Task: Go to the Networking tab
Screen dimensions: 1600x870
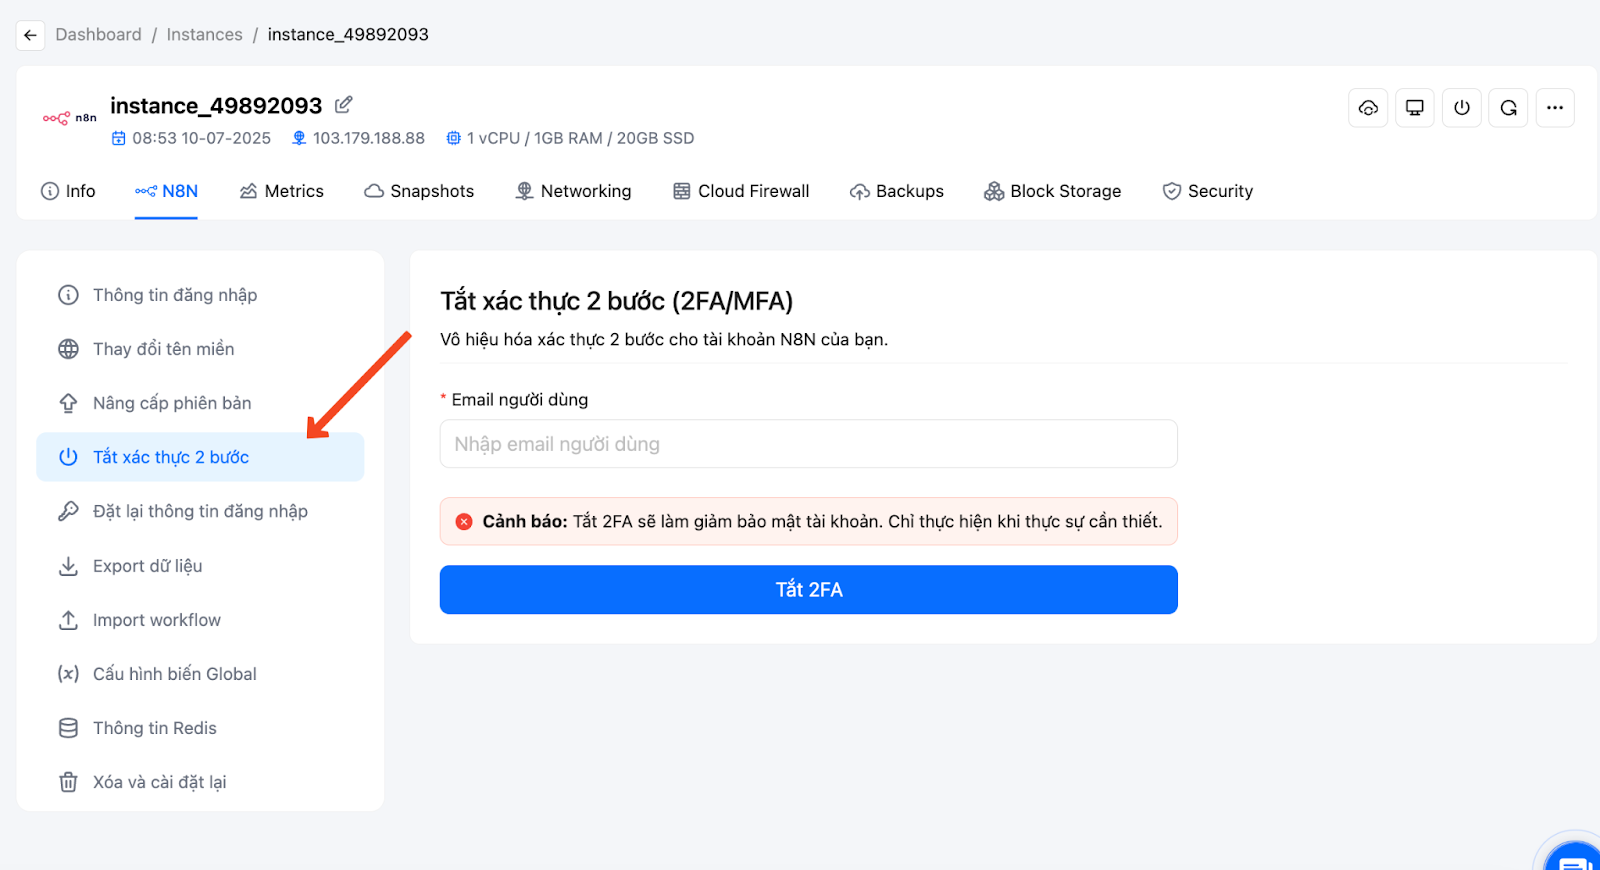Action: point(573,191)
